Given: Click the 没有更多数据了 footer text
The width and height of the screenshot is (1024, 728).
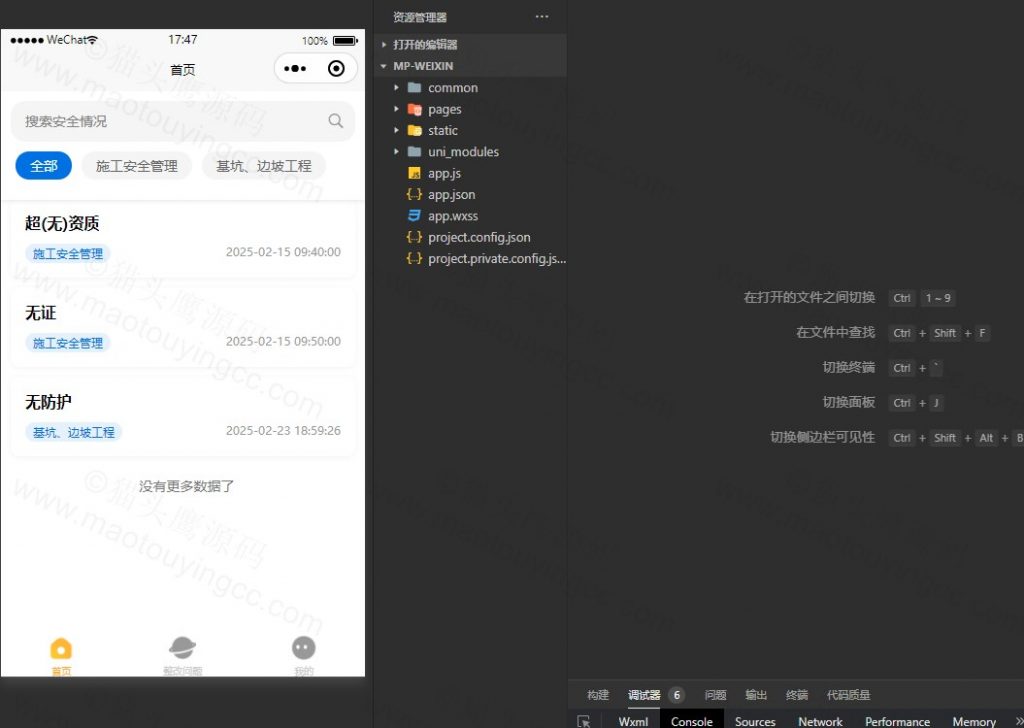Looking at the screenshot, I should tap(186, 486).
